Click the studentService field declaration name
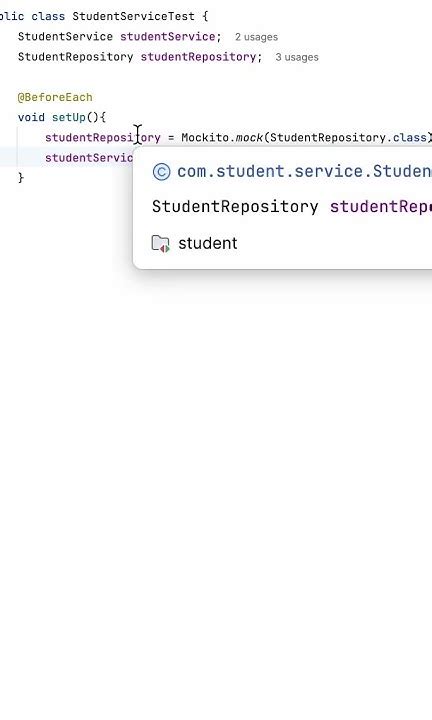 (x=168, y=37)
